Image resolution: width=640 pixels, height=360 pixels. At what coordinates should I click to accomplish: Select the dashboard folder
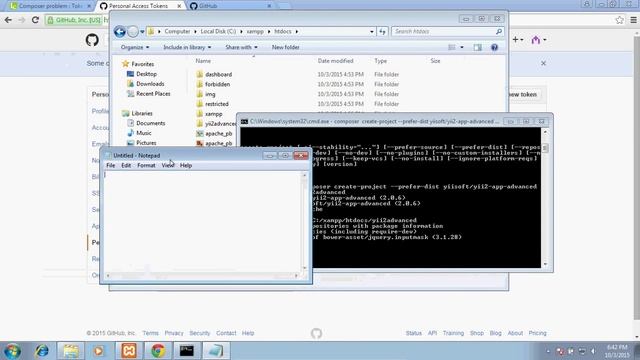pos(218,74)
